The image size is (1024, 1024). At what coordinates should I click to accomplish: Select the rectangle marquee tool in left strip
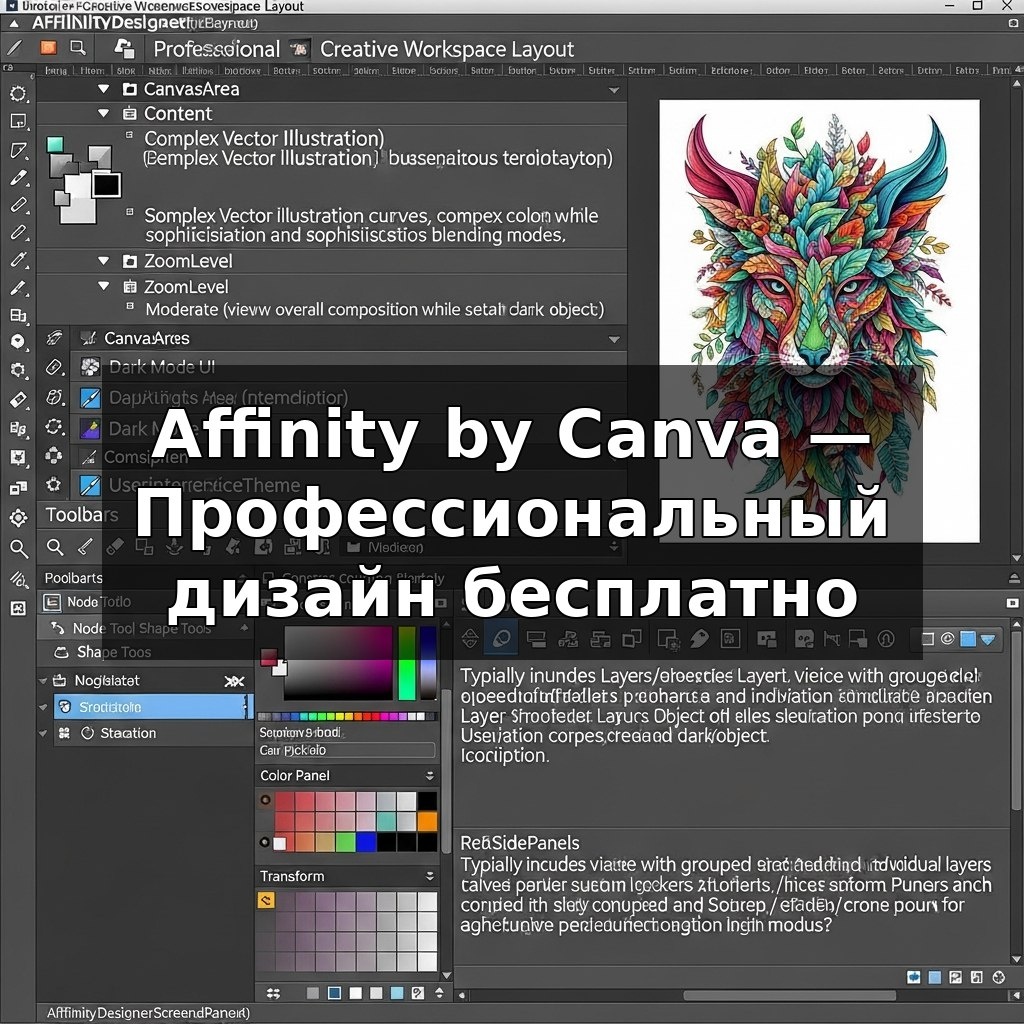[18, 121]
